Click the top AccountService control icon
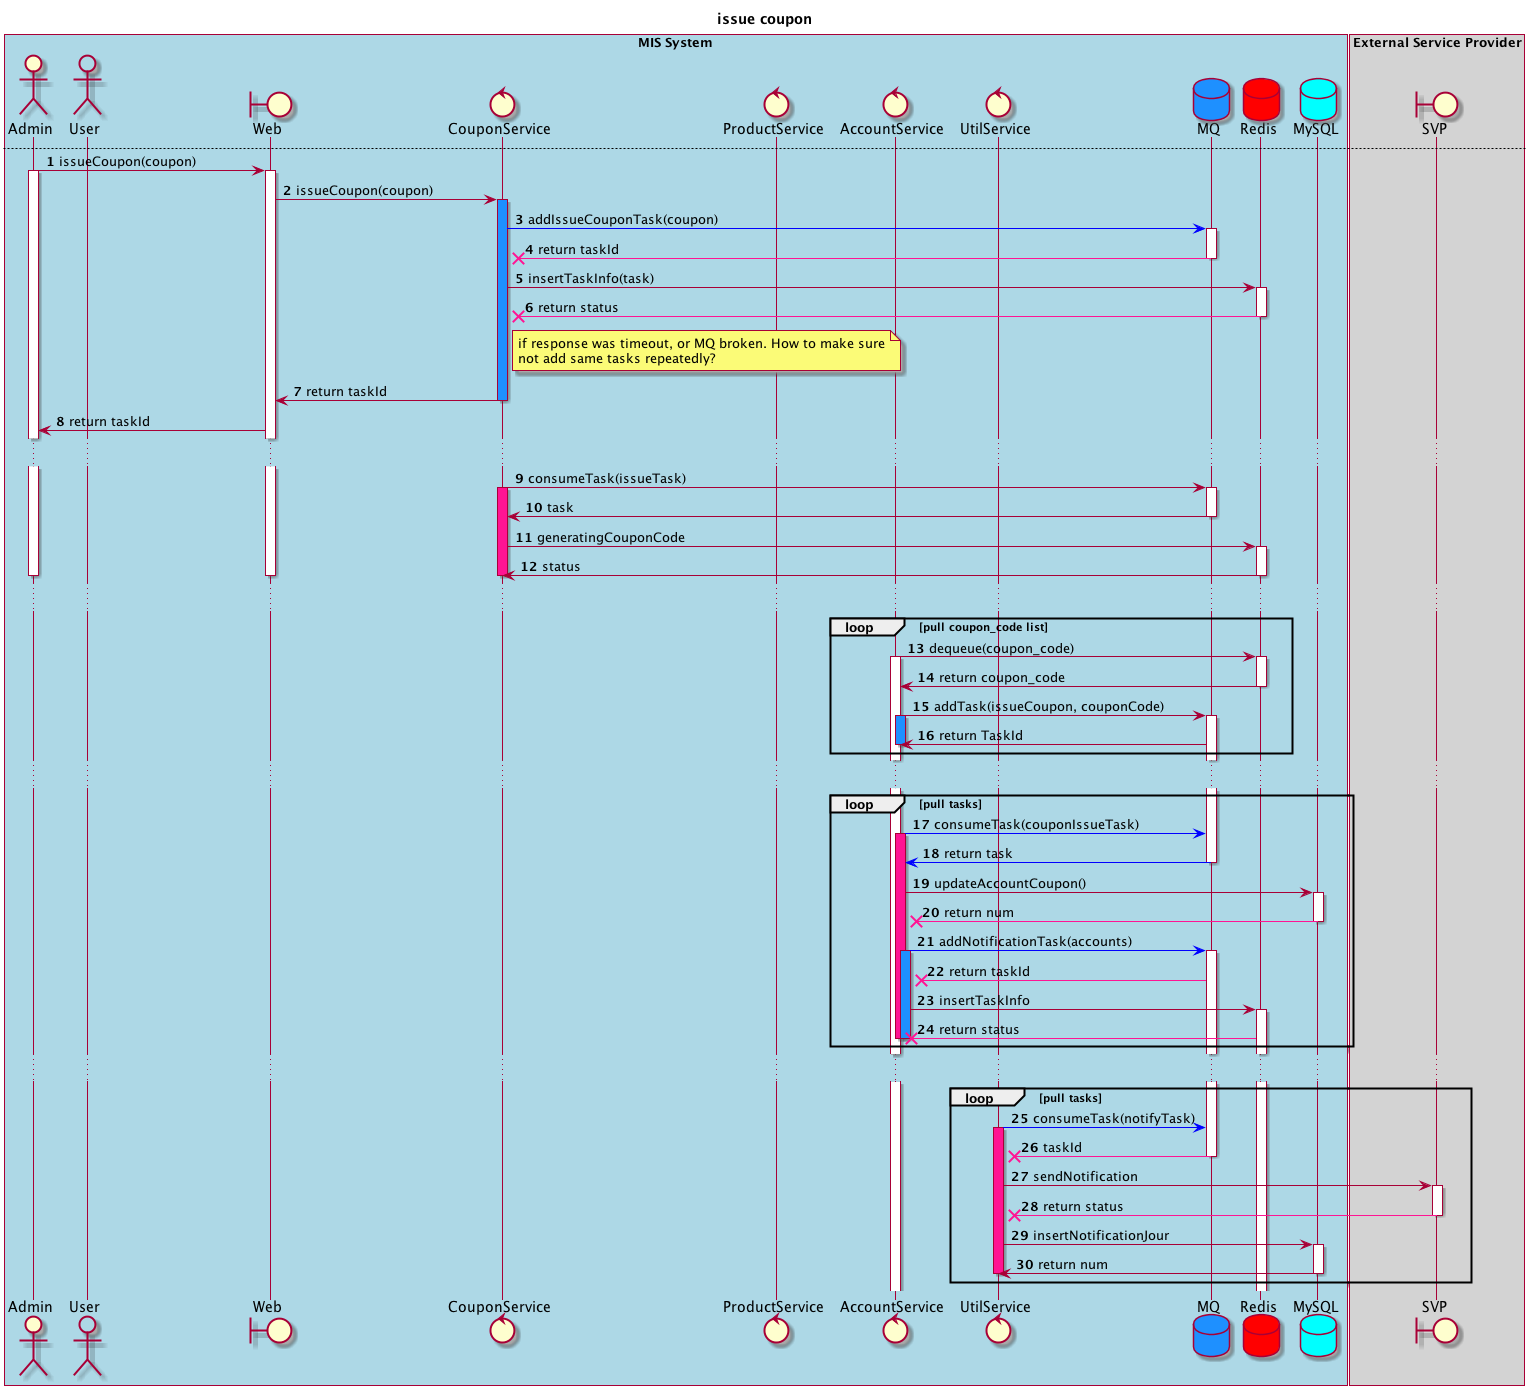The width and height of the screenshot is (1536, 1396). [895, 103]
